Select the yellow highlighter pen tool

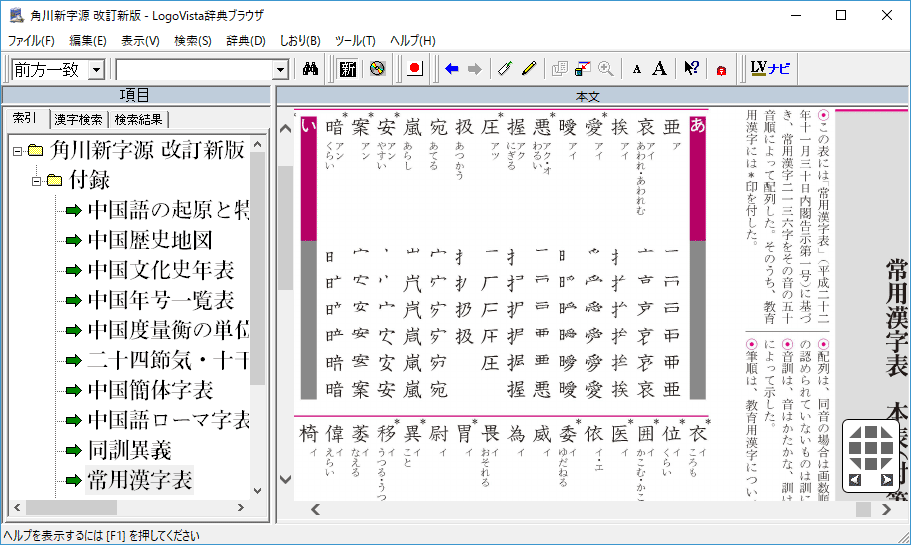529,69
